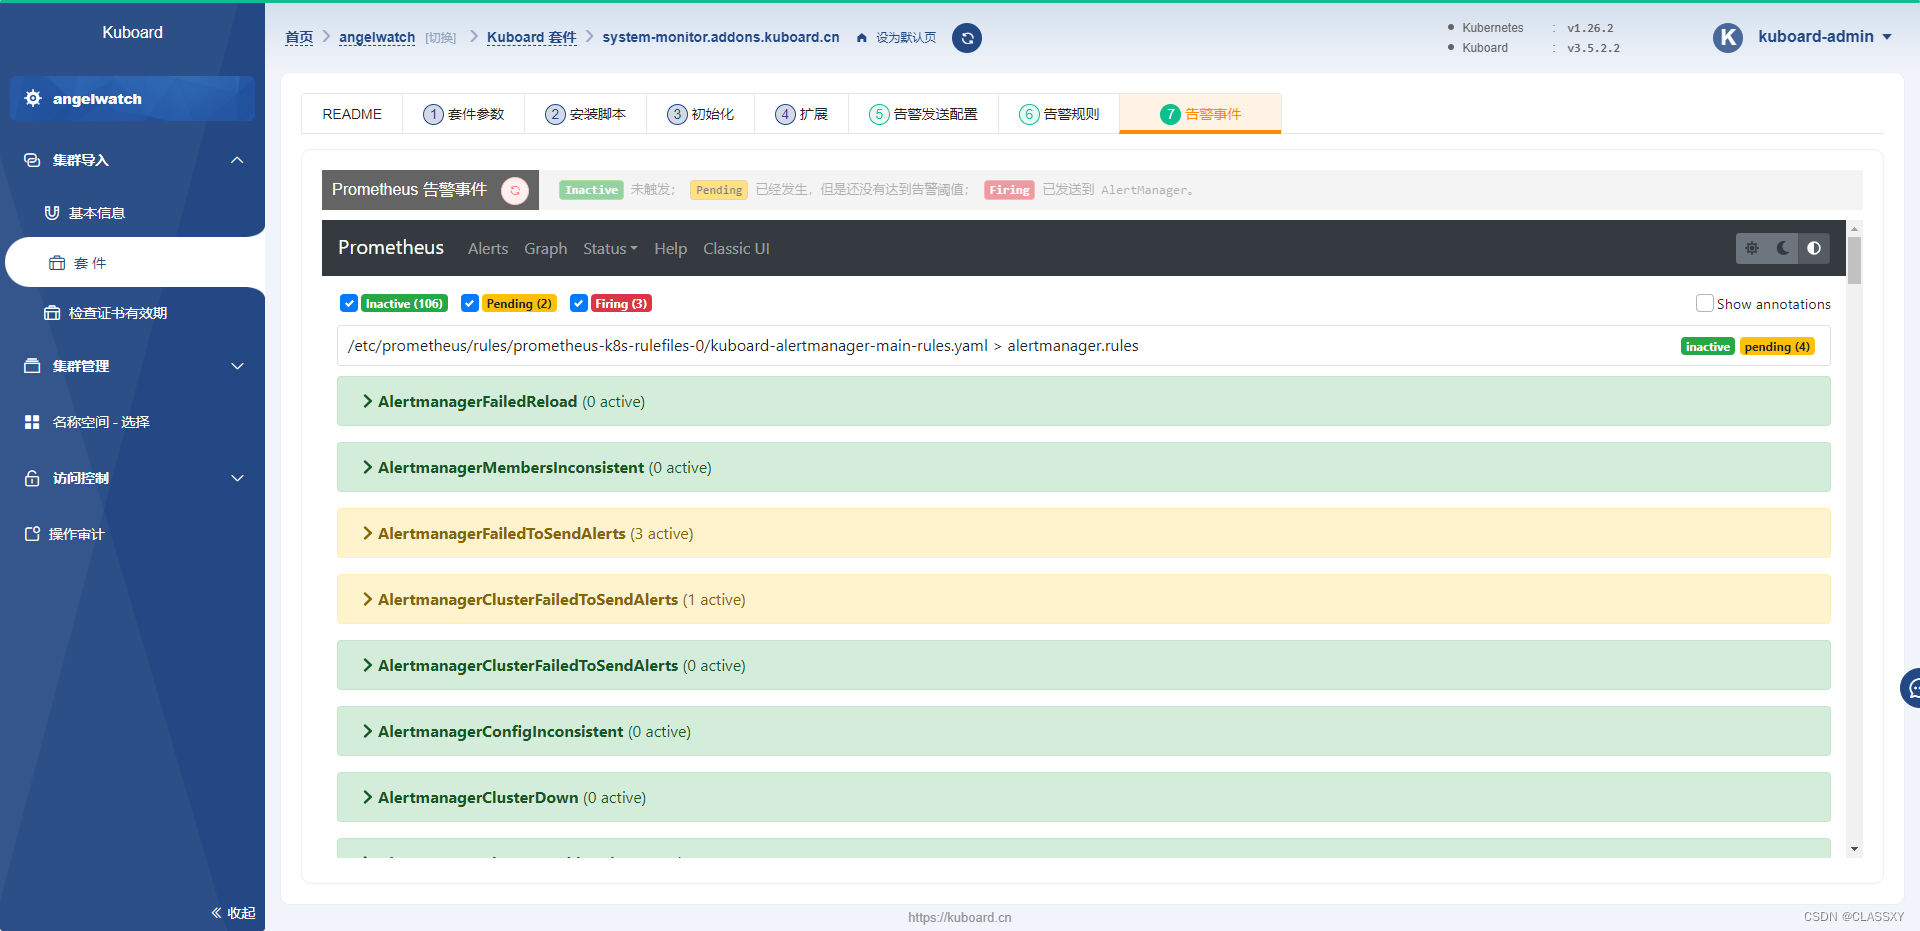The width and height of the screenshot is (1920, 931).
Task: Click the home icon beside 设为默认页
Action: [862, 38]
